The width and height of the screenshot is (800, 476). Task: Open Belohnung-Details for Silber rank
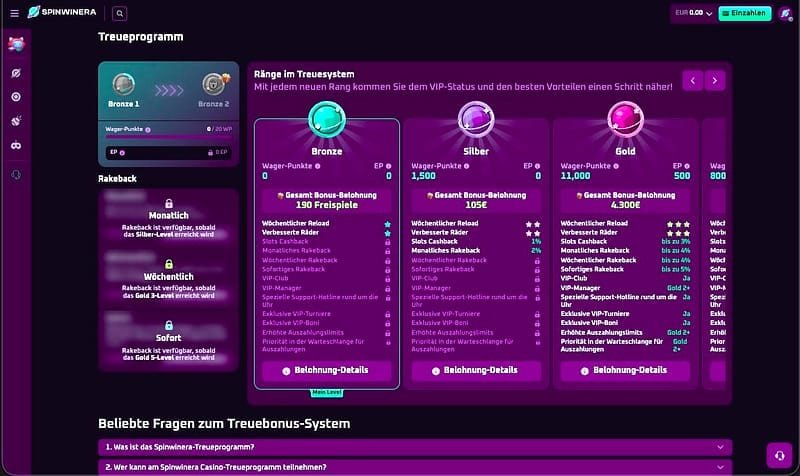click(476, 370)
